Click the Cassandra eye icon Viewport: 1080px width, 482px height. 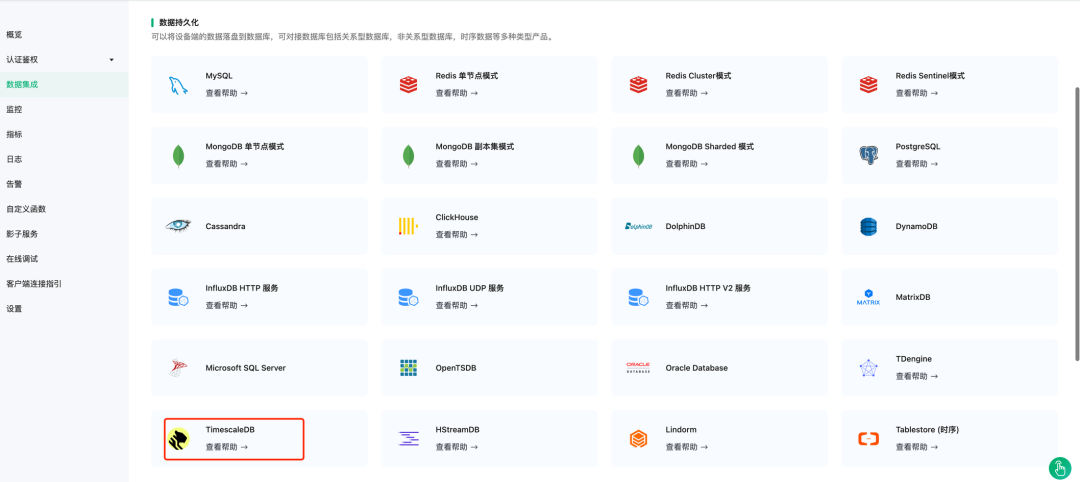point(178,226)
